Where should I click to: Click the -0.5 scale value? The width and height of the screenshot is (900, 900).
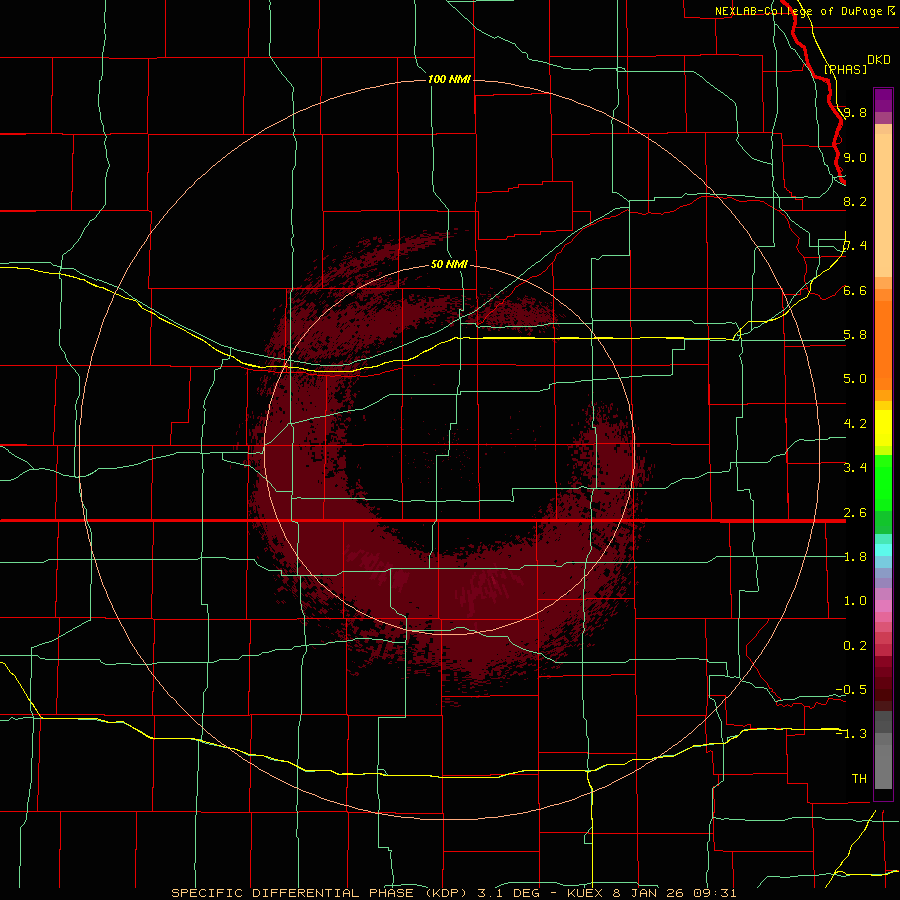pyautogui.click(x=851, y=690)
